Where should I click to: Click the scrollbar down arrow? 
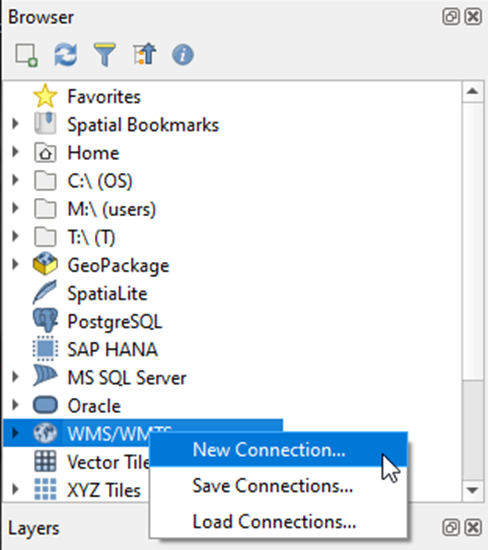click(x=473, y=490)
